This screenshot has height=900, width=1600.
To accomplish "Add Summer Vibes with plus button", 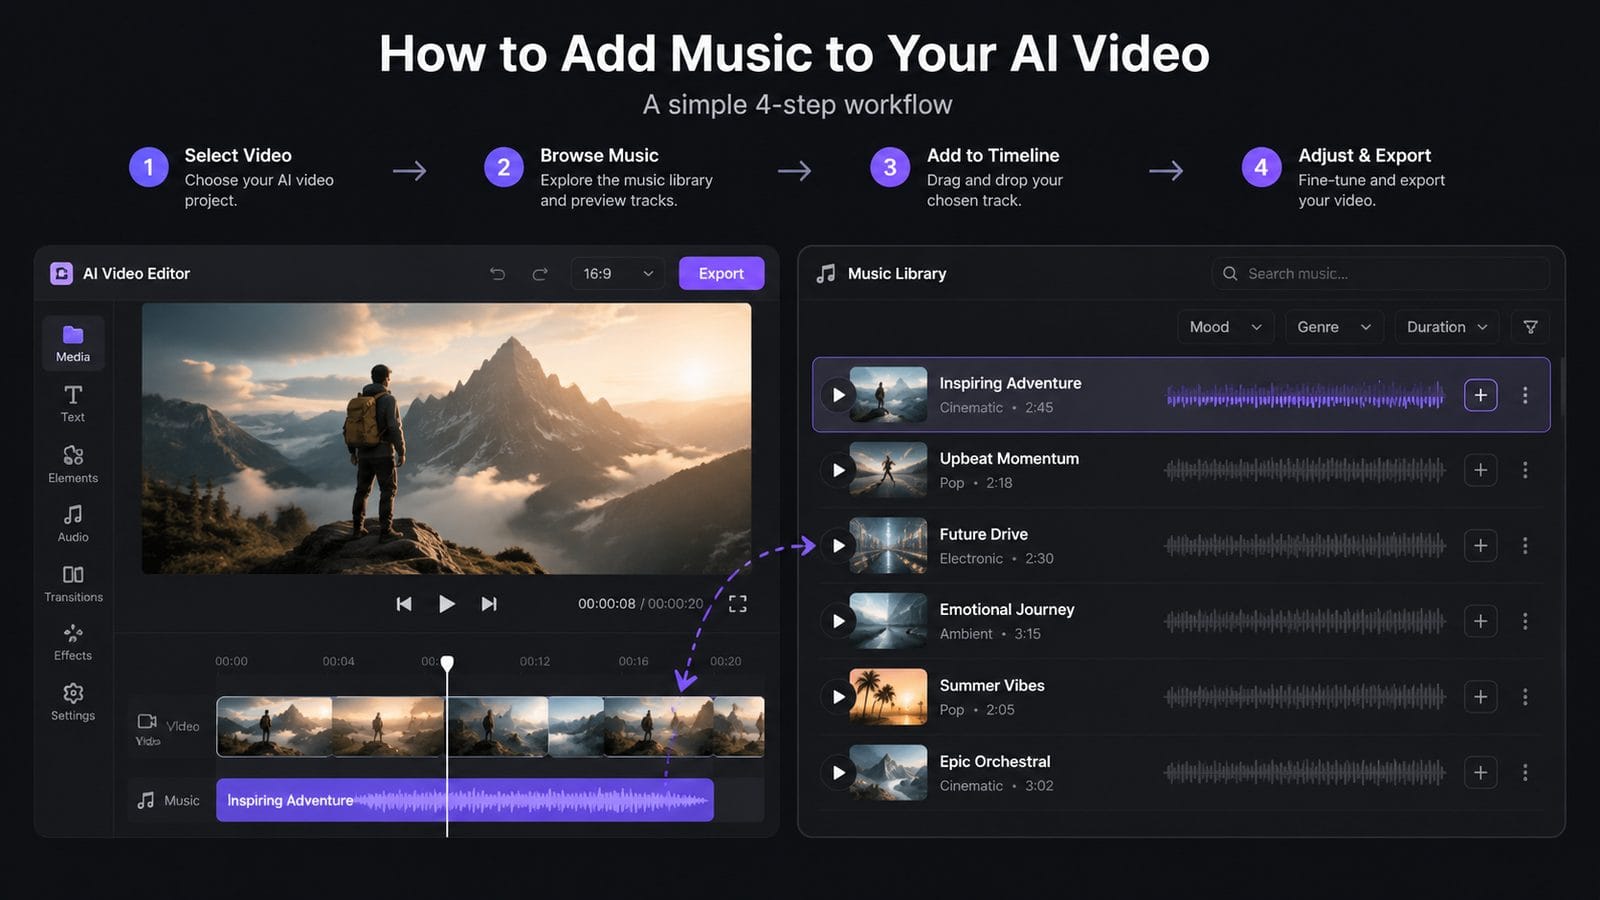I will click(1481, 697).
